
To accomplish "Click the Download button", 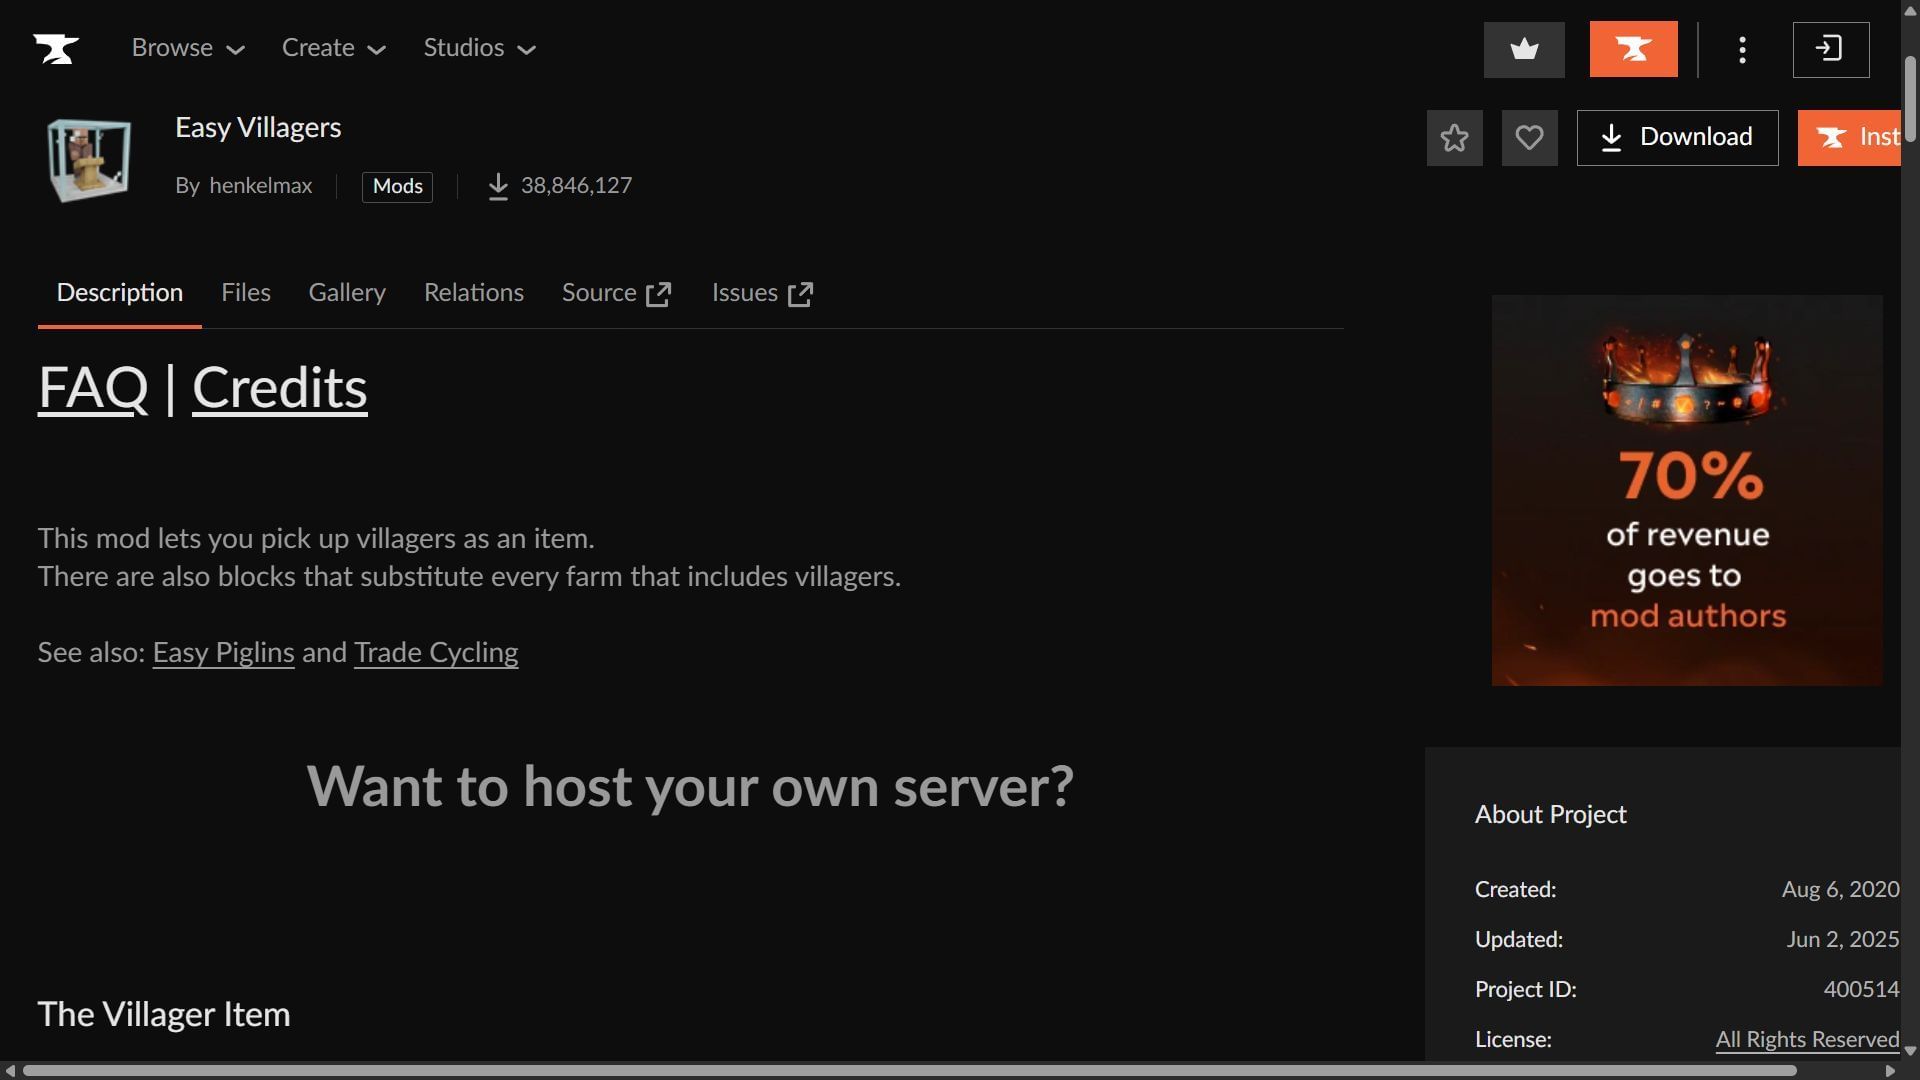I will tap(1677, 138).
